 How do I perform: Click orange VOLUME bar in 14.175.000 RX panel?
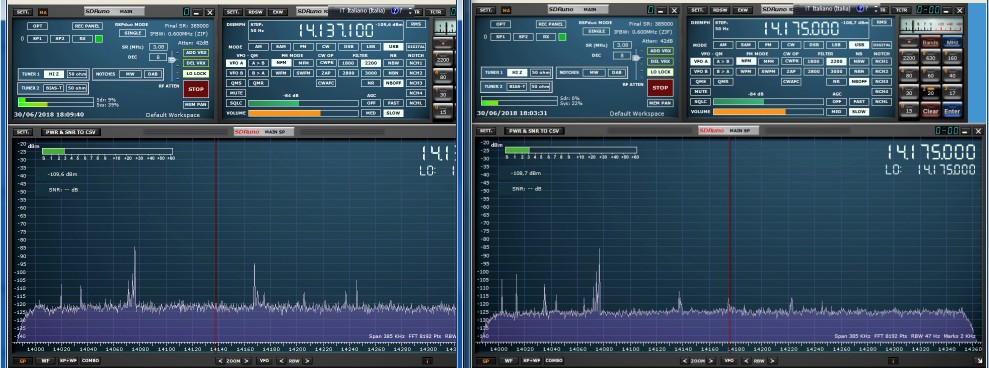[x=749, y=112]
